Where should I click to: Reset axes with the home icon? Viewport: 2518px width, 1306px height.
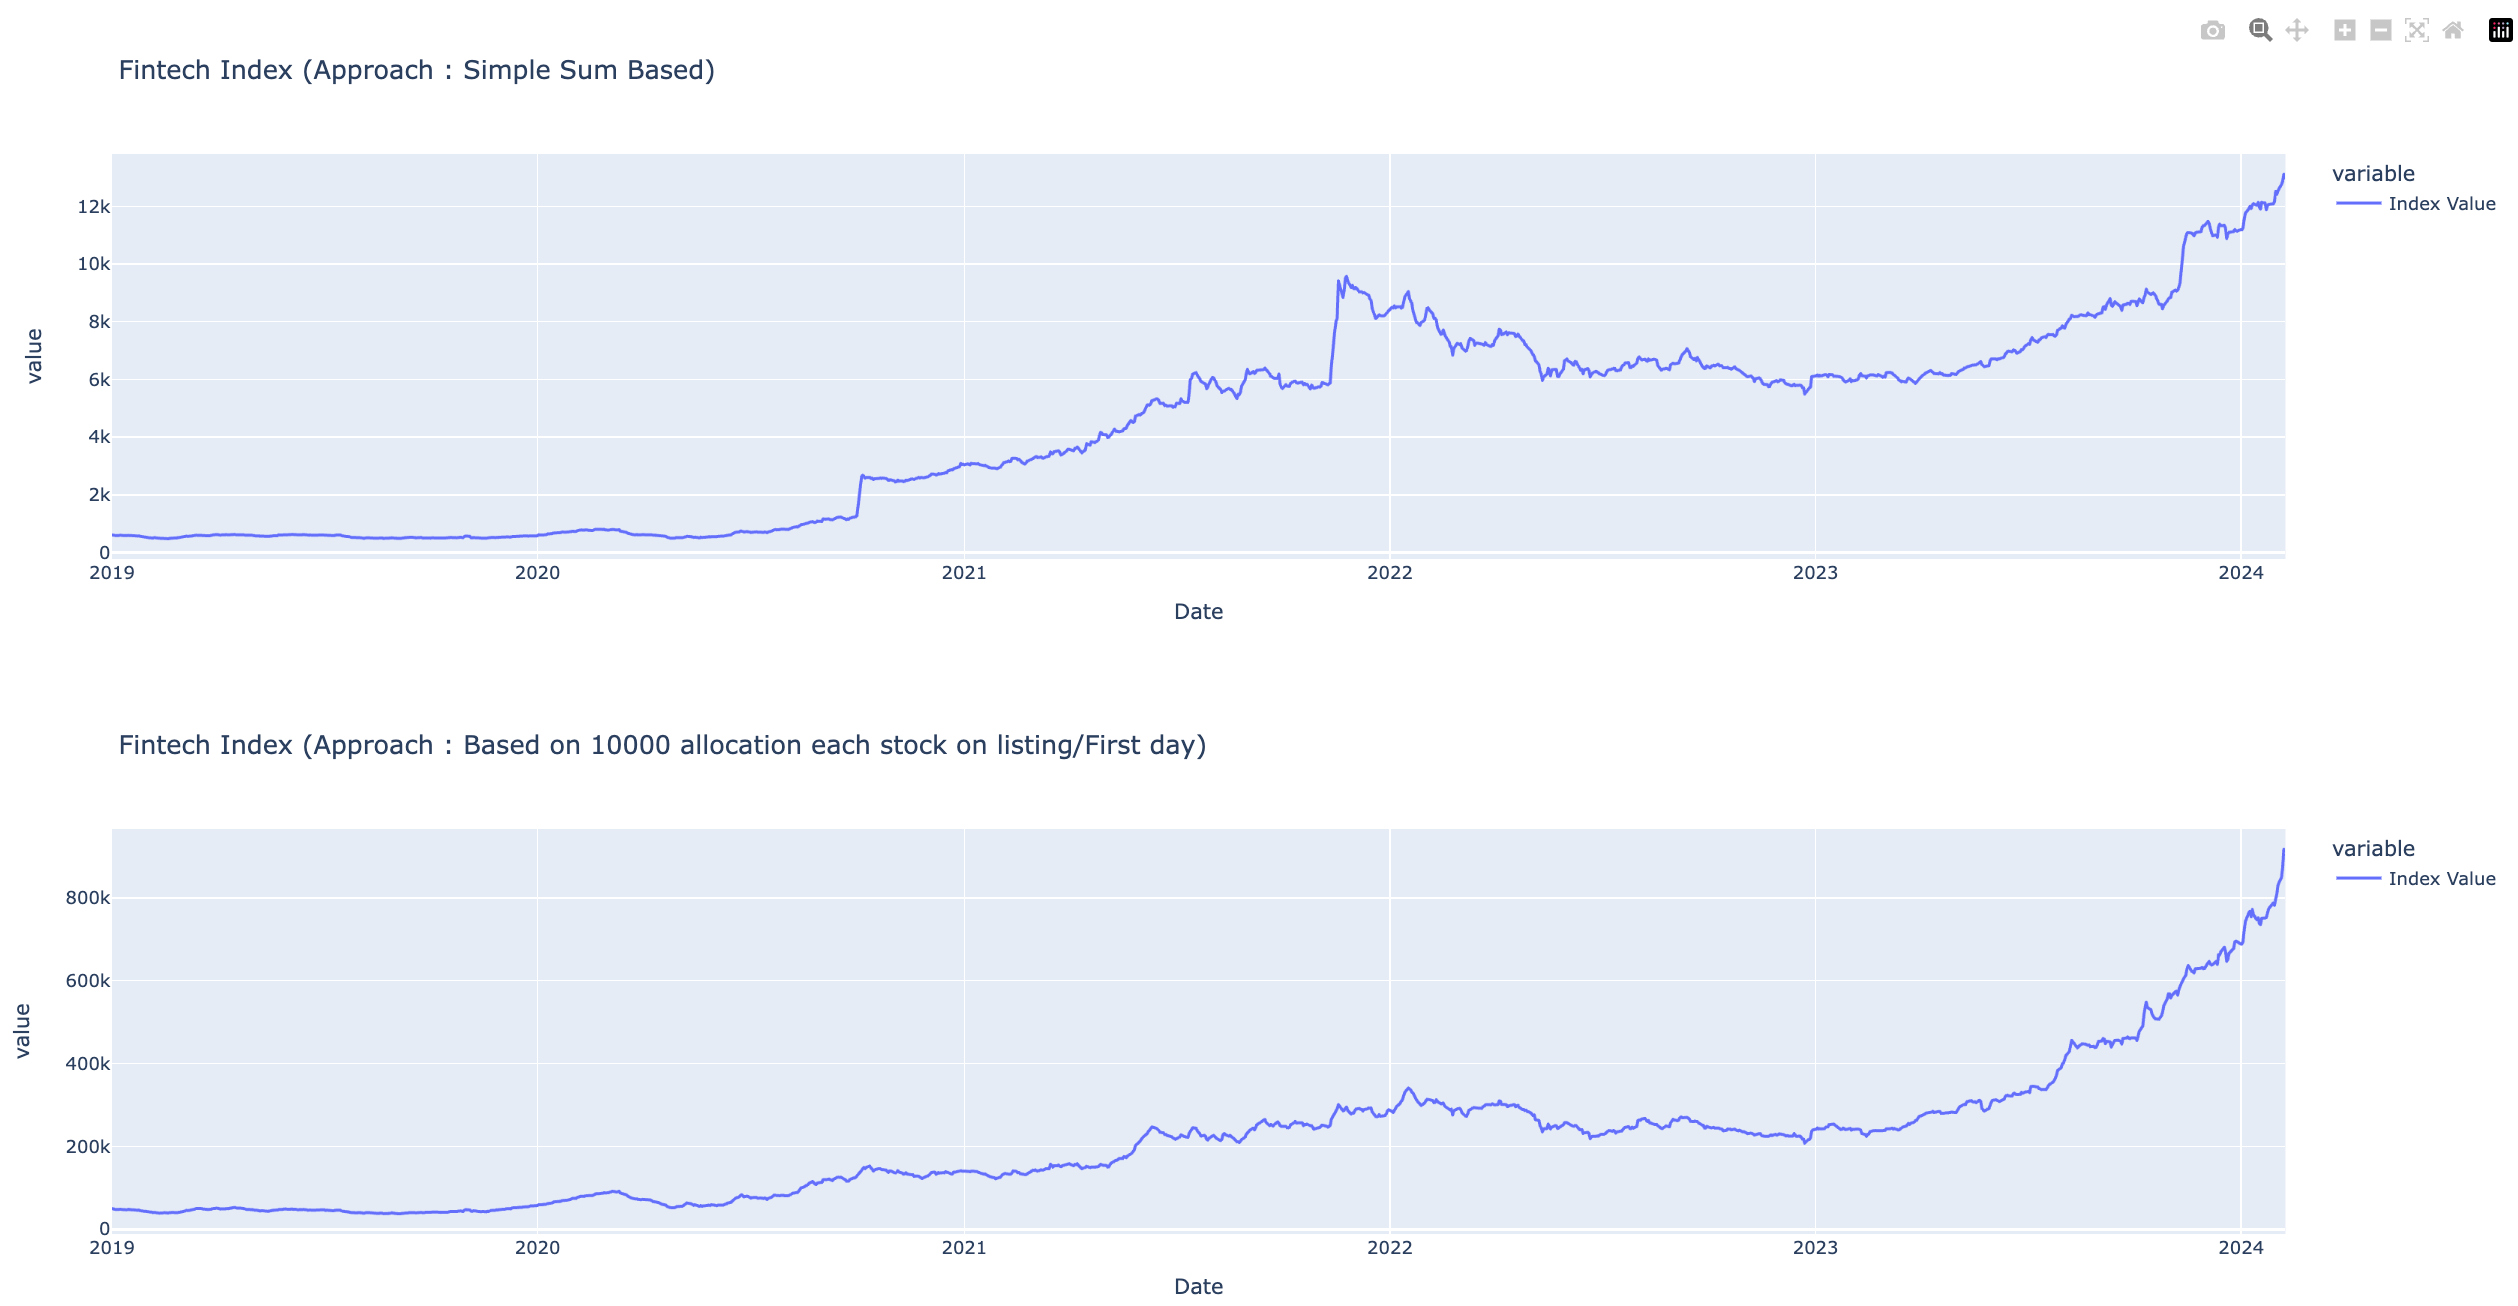click(2452, 31)
